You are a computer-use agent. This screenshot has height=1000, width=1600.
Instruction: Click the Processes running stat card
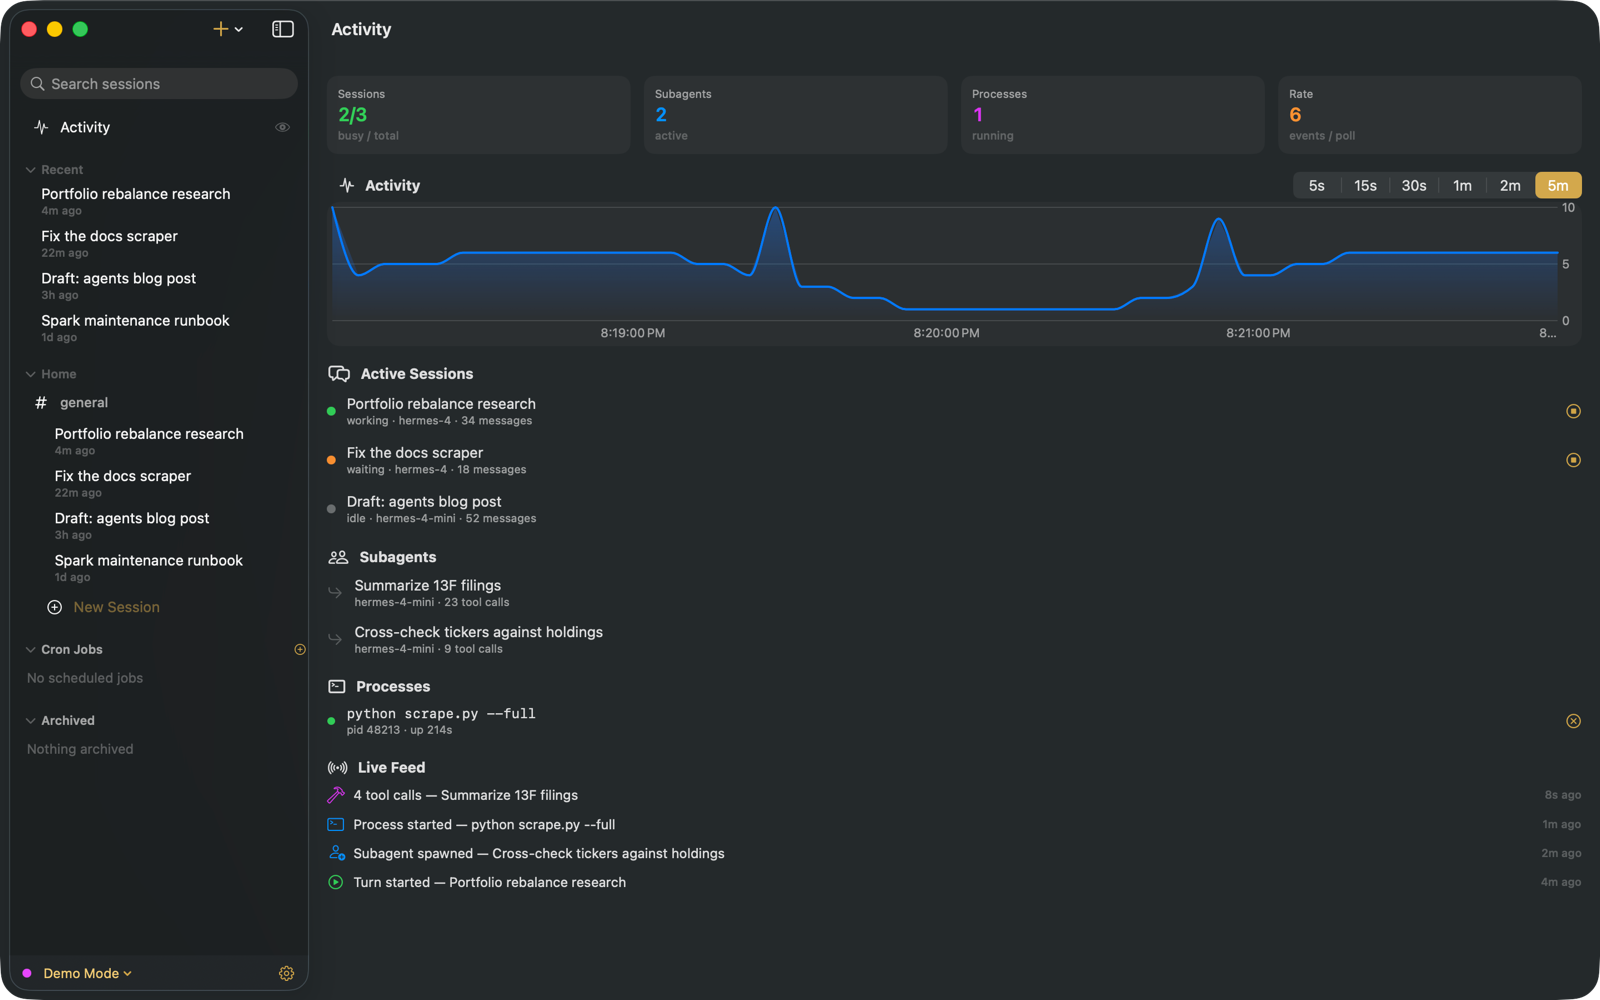1112,115
